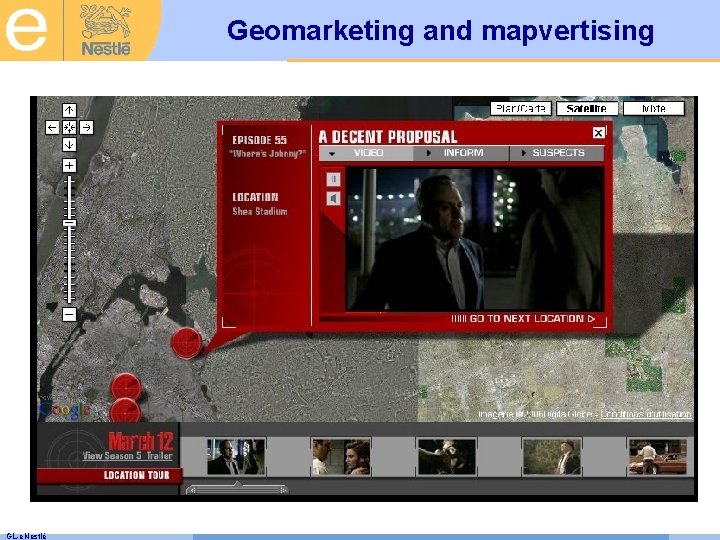Switch the map to Plan/Carte view
Image resolution: width=720 pixels, height=540 pixels.
(521, 109)
